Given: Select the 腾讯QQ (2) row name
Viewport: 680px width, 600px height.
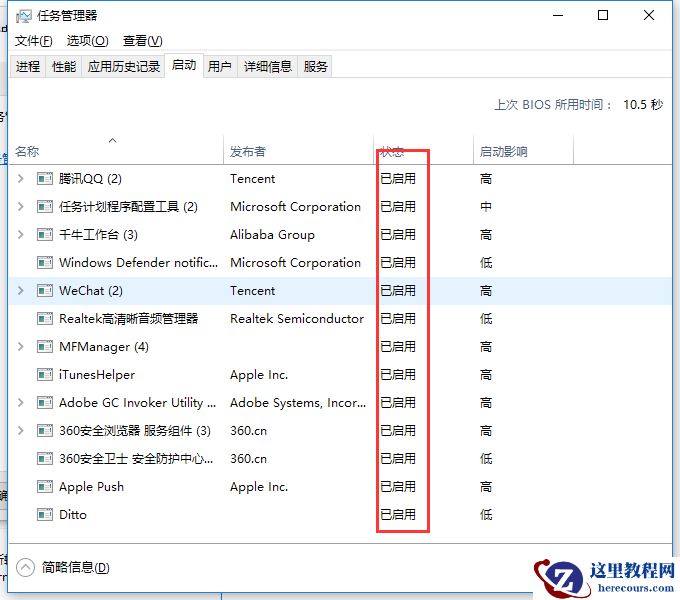Looking at the screenshot, I should (90, 179).
